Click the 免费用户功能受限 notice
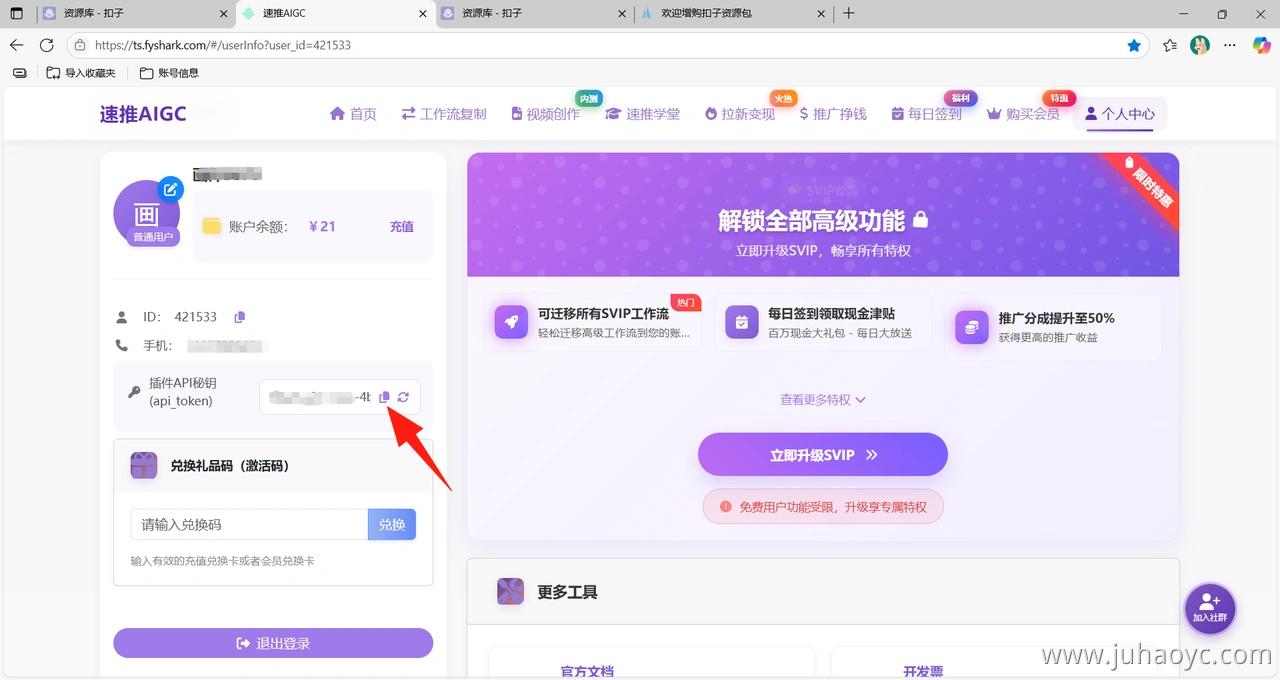Image resolution: width=1280 pixels, height=680 pixels. tap(823, 507)
